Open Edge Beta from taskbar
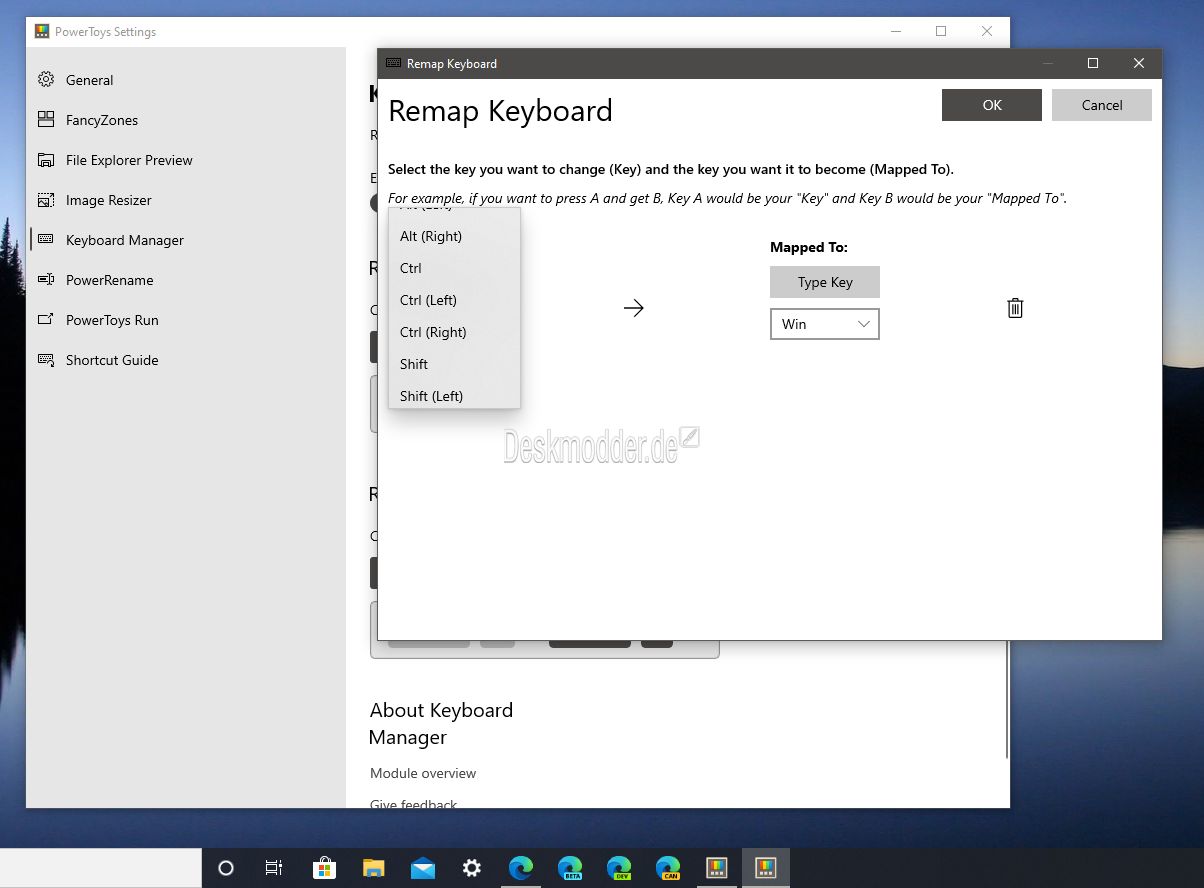 [x=570, y=868]
